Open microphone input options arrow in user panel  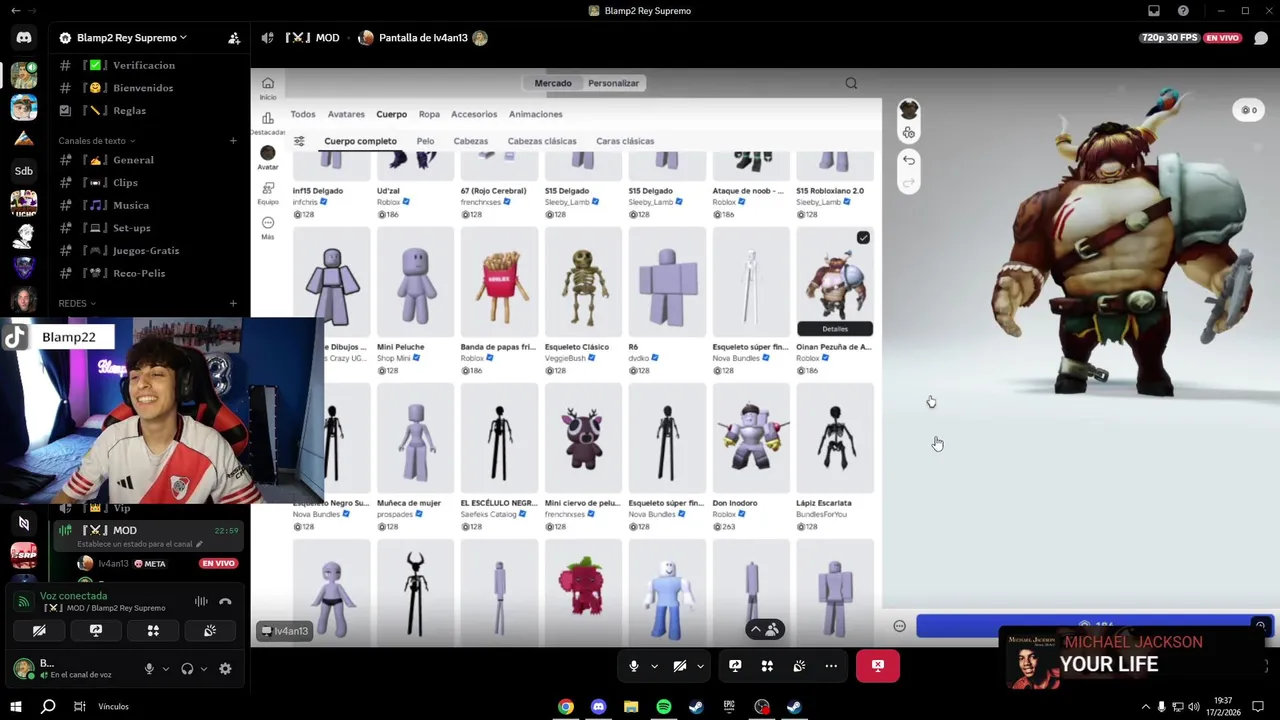pos(166,669)
